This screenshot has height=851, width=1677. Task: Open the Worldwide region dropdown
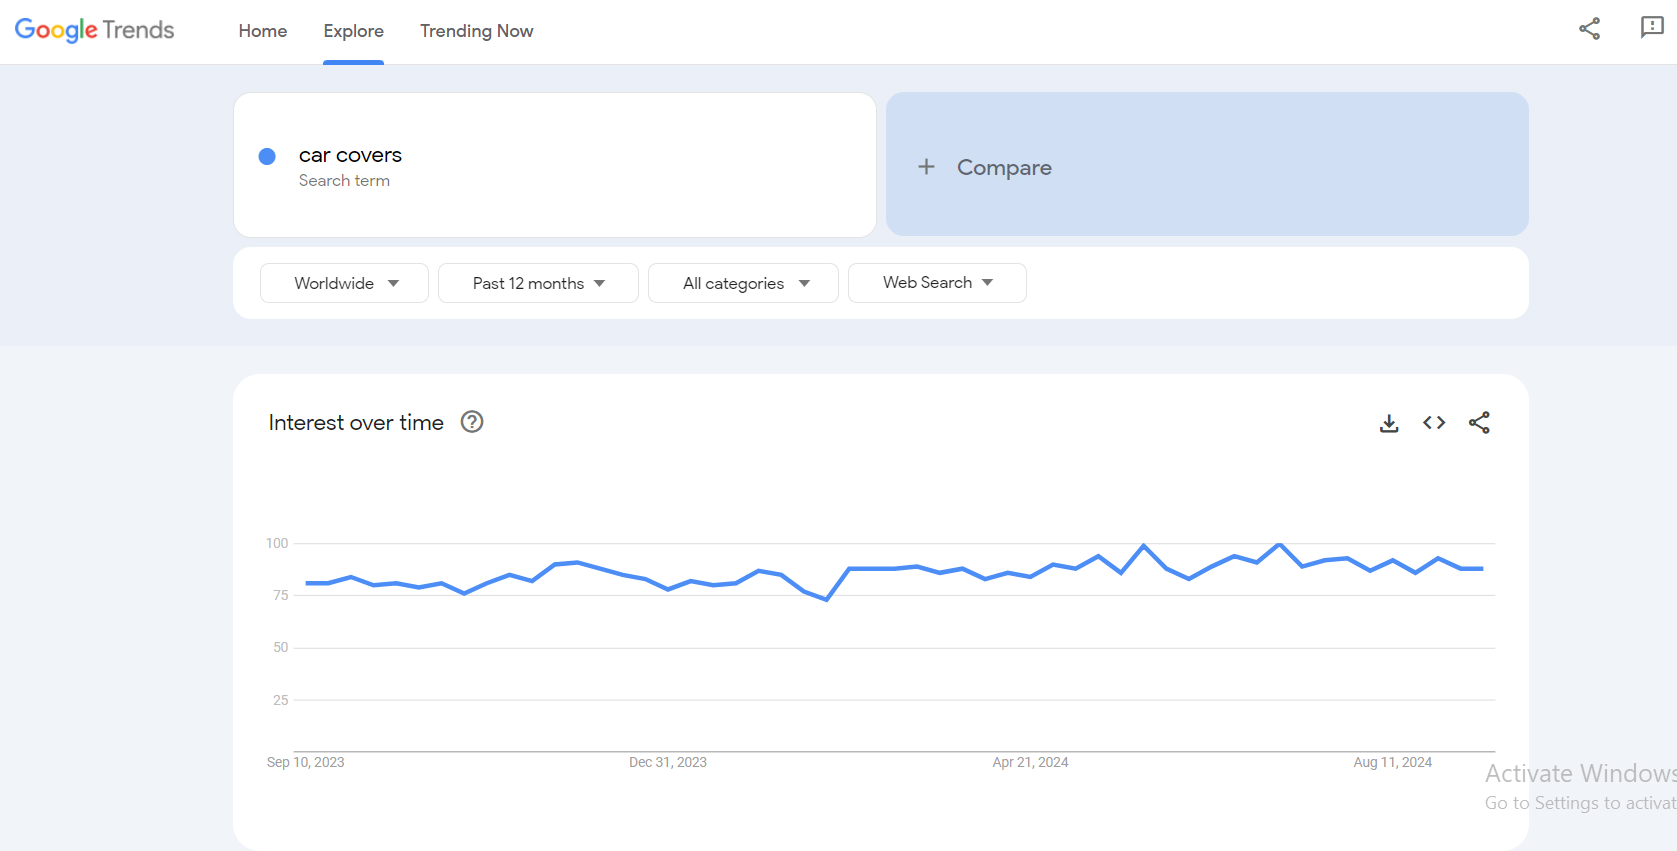pos(344,283)
